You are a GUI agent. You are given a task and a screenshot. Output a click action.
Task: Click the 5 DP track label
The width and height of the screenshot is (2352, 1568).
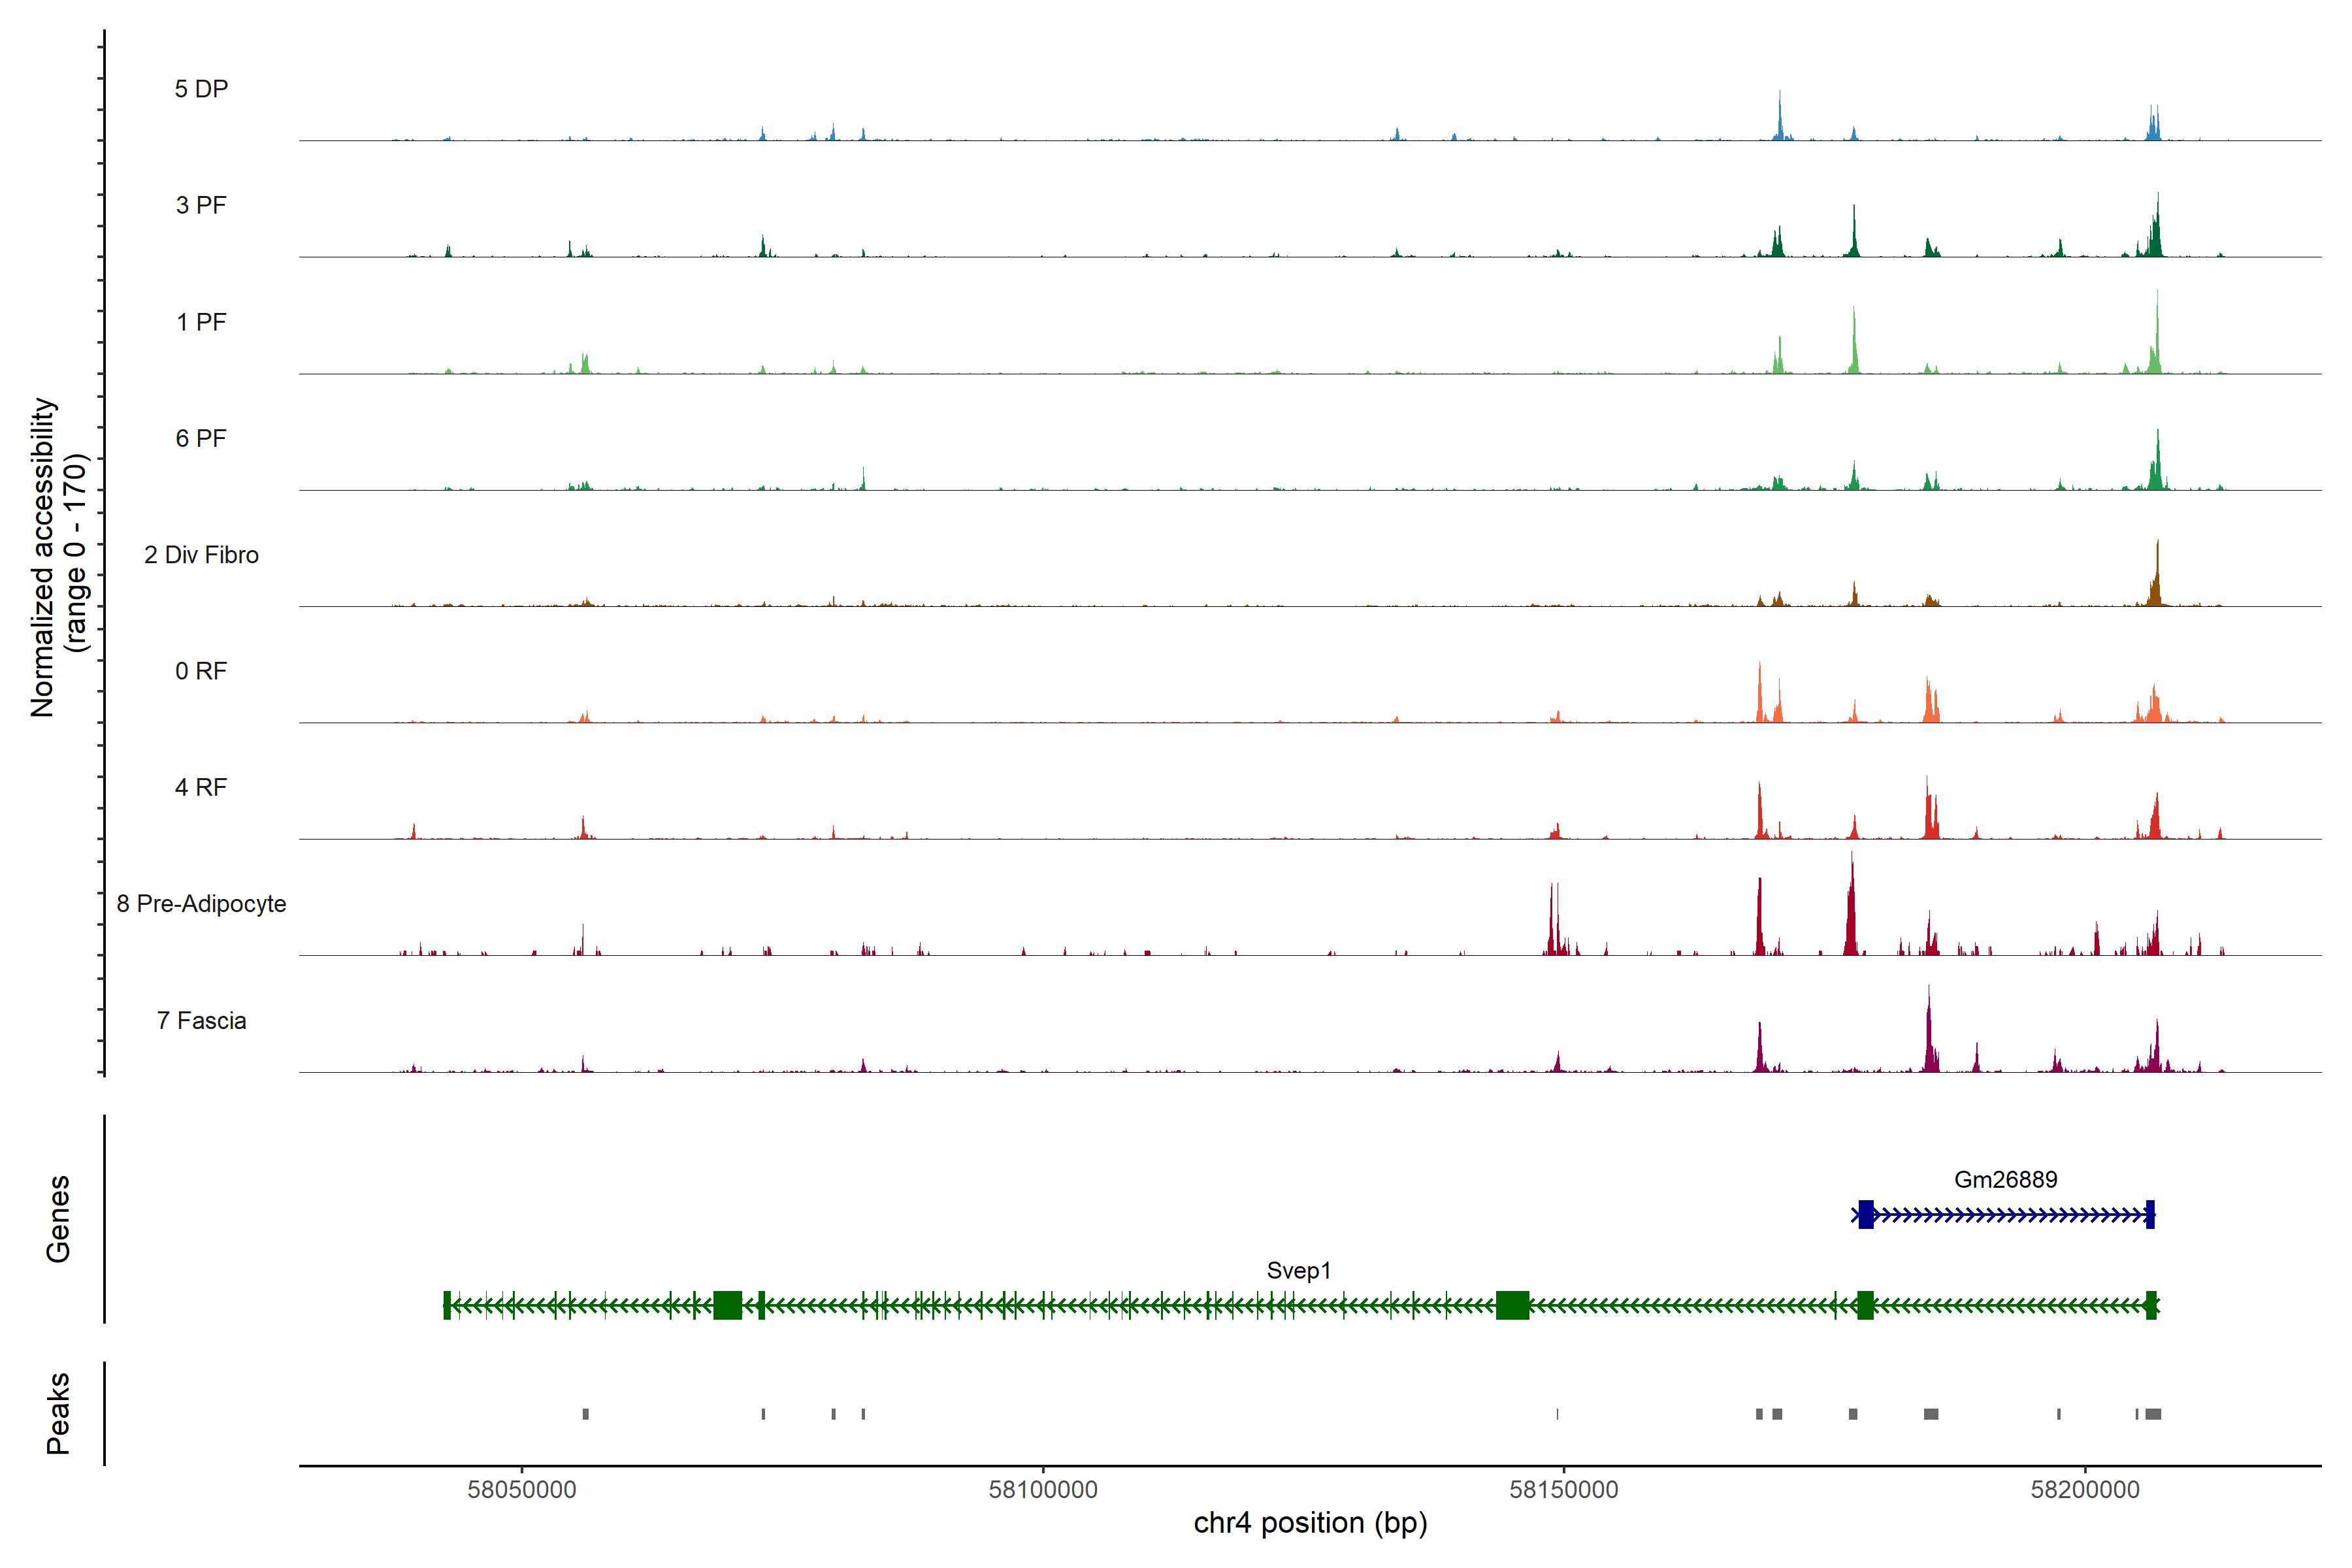point(201,89)
